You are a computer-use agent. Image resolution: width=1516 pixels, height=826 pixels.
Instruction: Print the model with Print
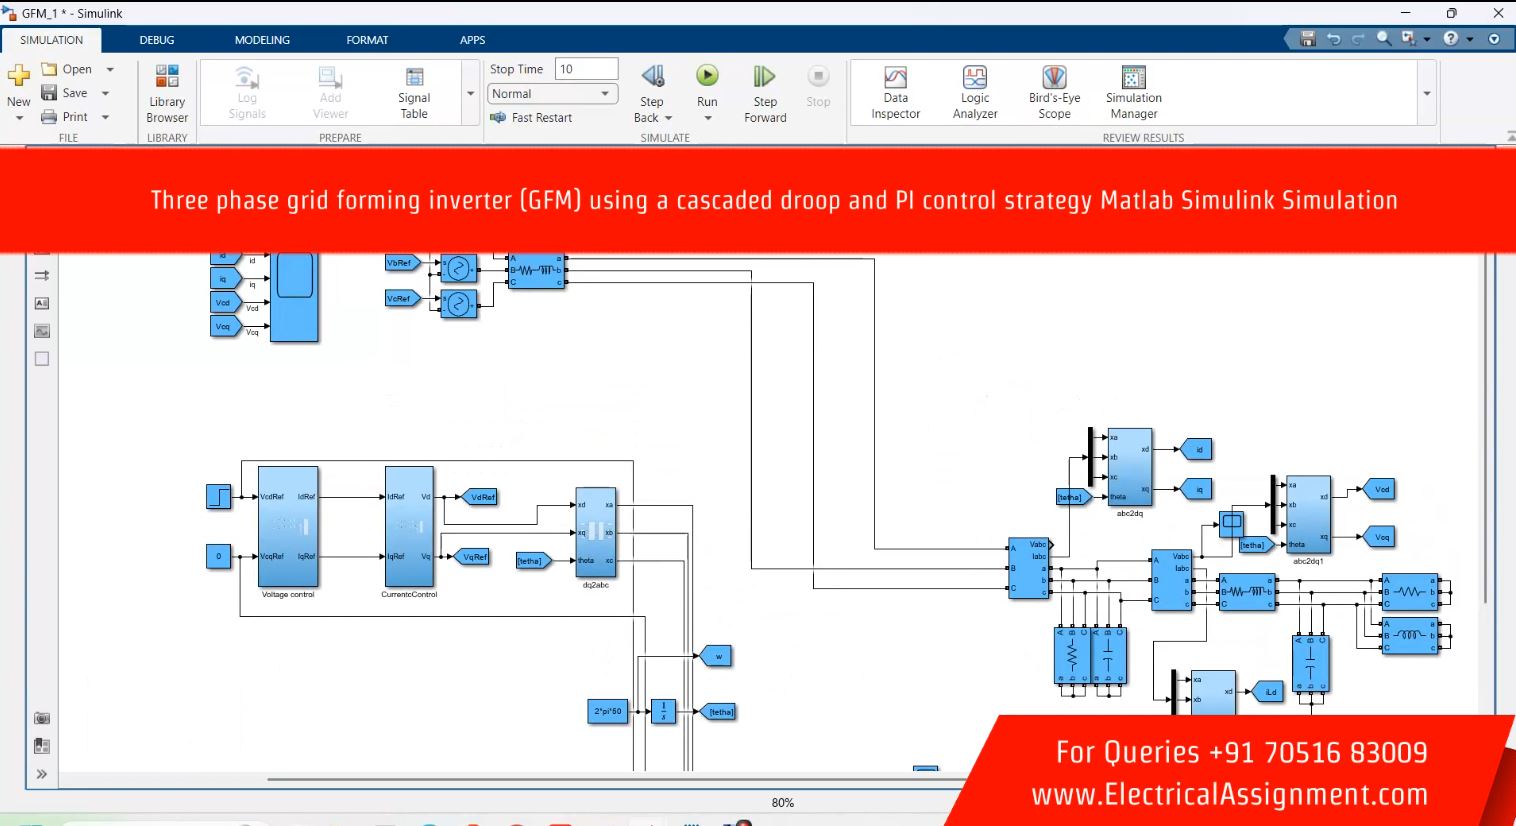[x=65, y=117]
